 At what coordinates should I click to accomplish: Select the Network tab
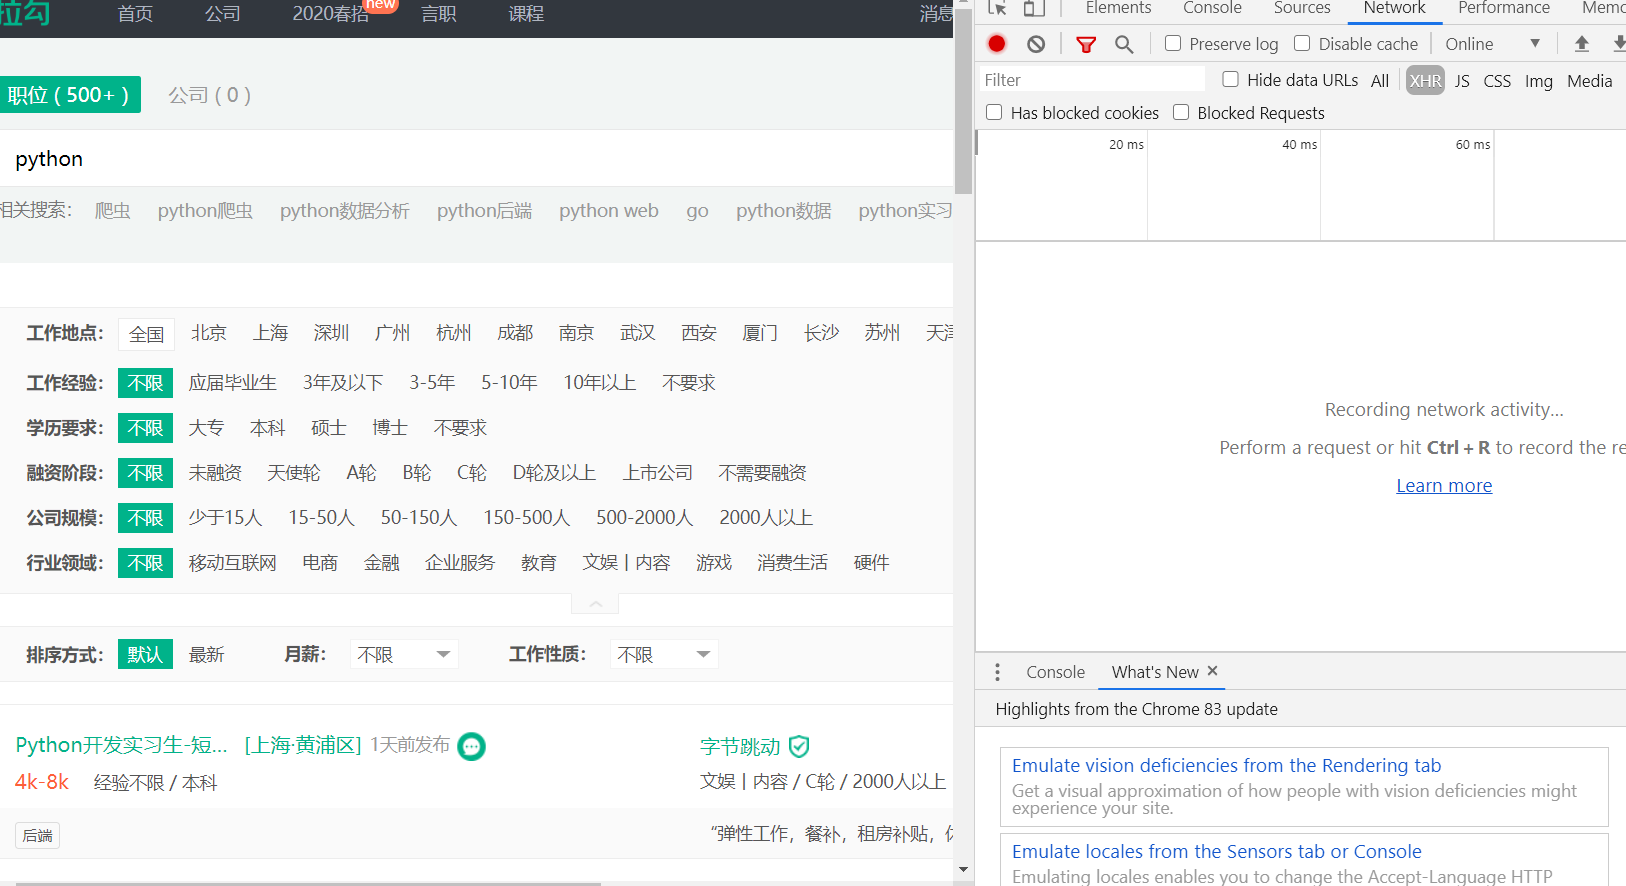click(x=1395, y=8)
